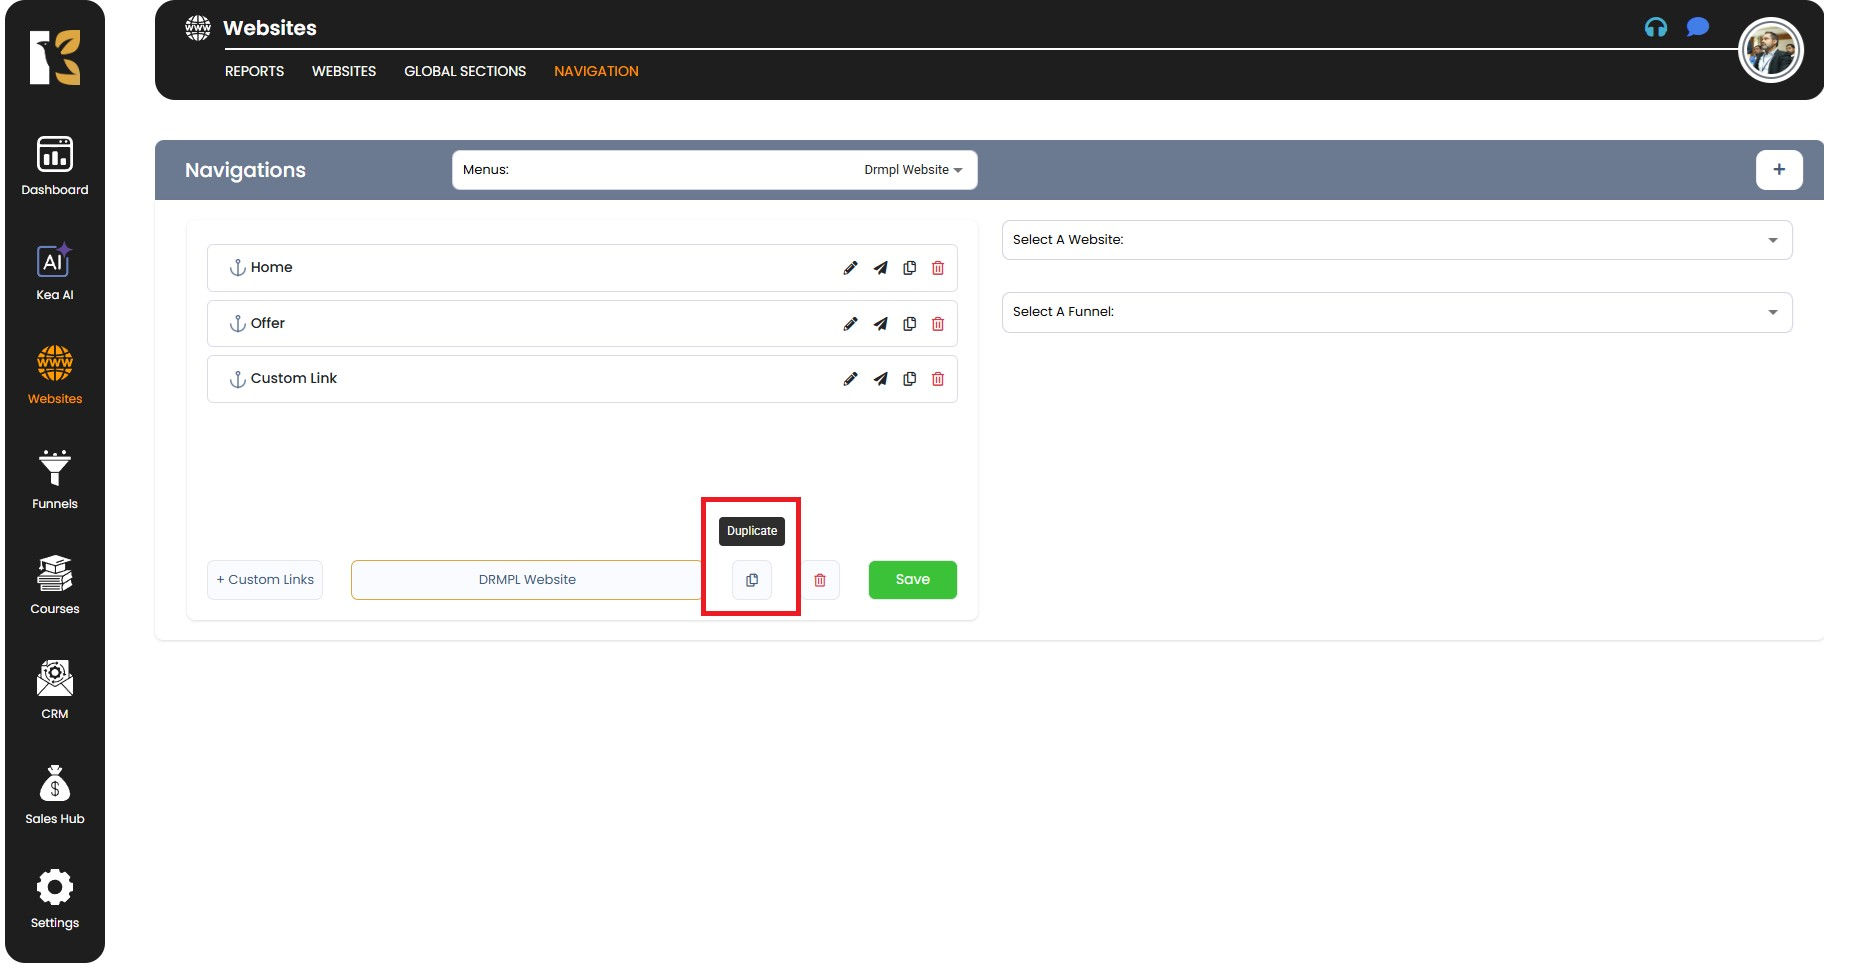Screen dimensions: 1858x972
Task: Delete the menu using the bottom trash icon
Action: click(x=820, y=580)
